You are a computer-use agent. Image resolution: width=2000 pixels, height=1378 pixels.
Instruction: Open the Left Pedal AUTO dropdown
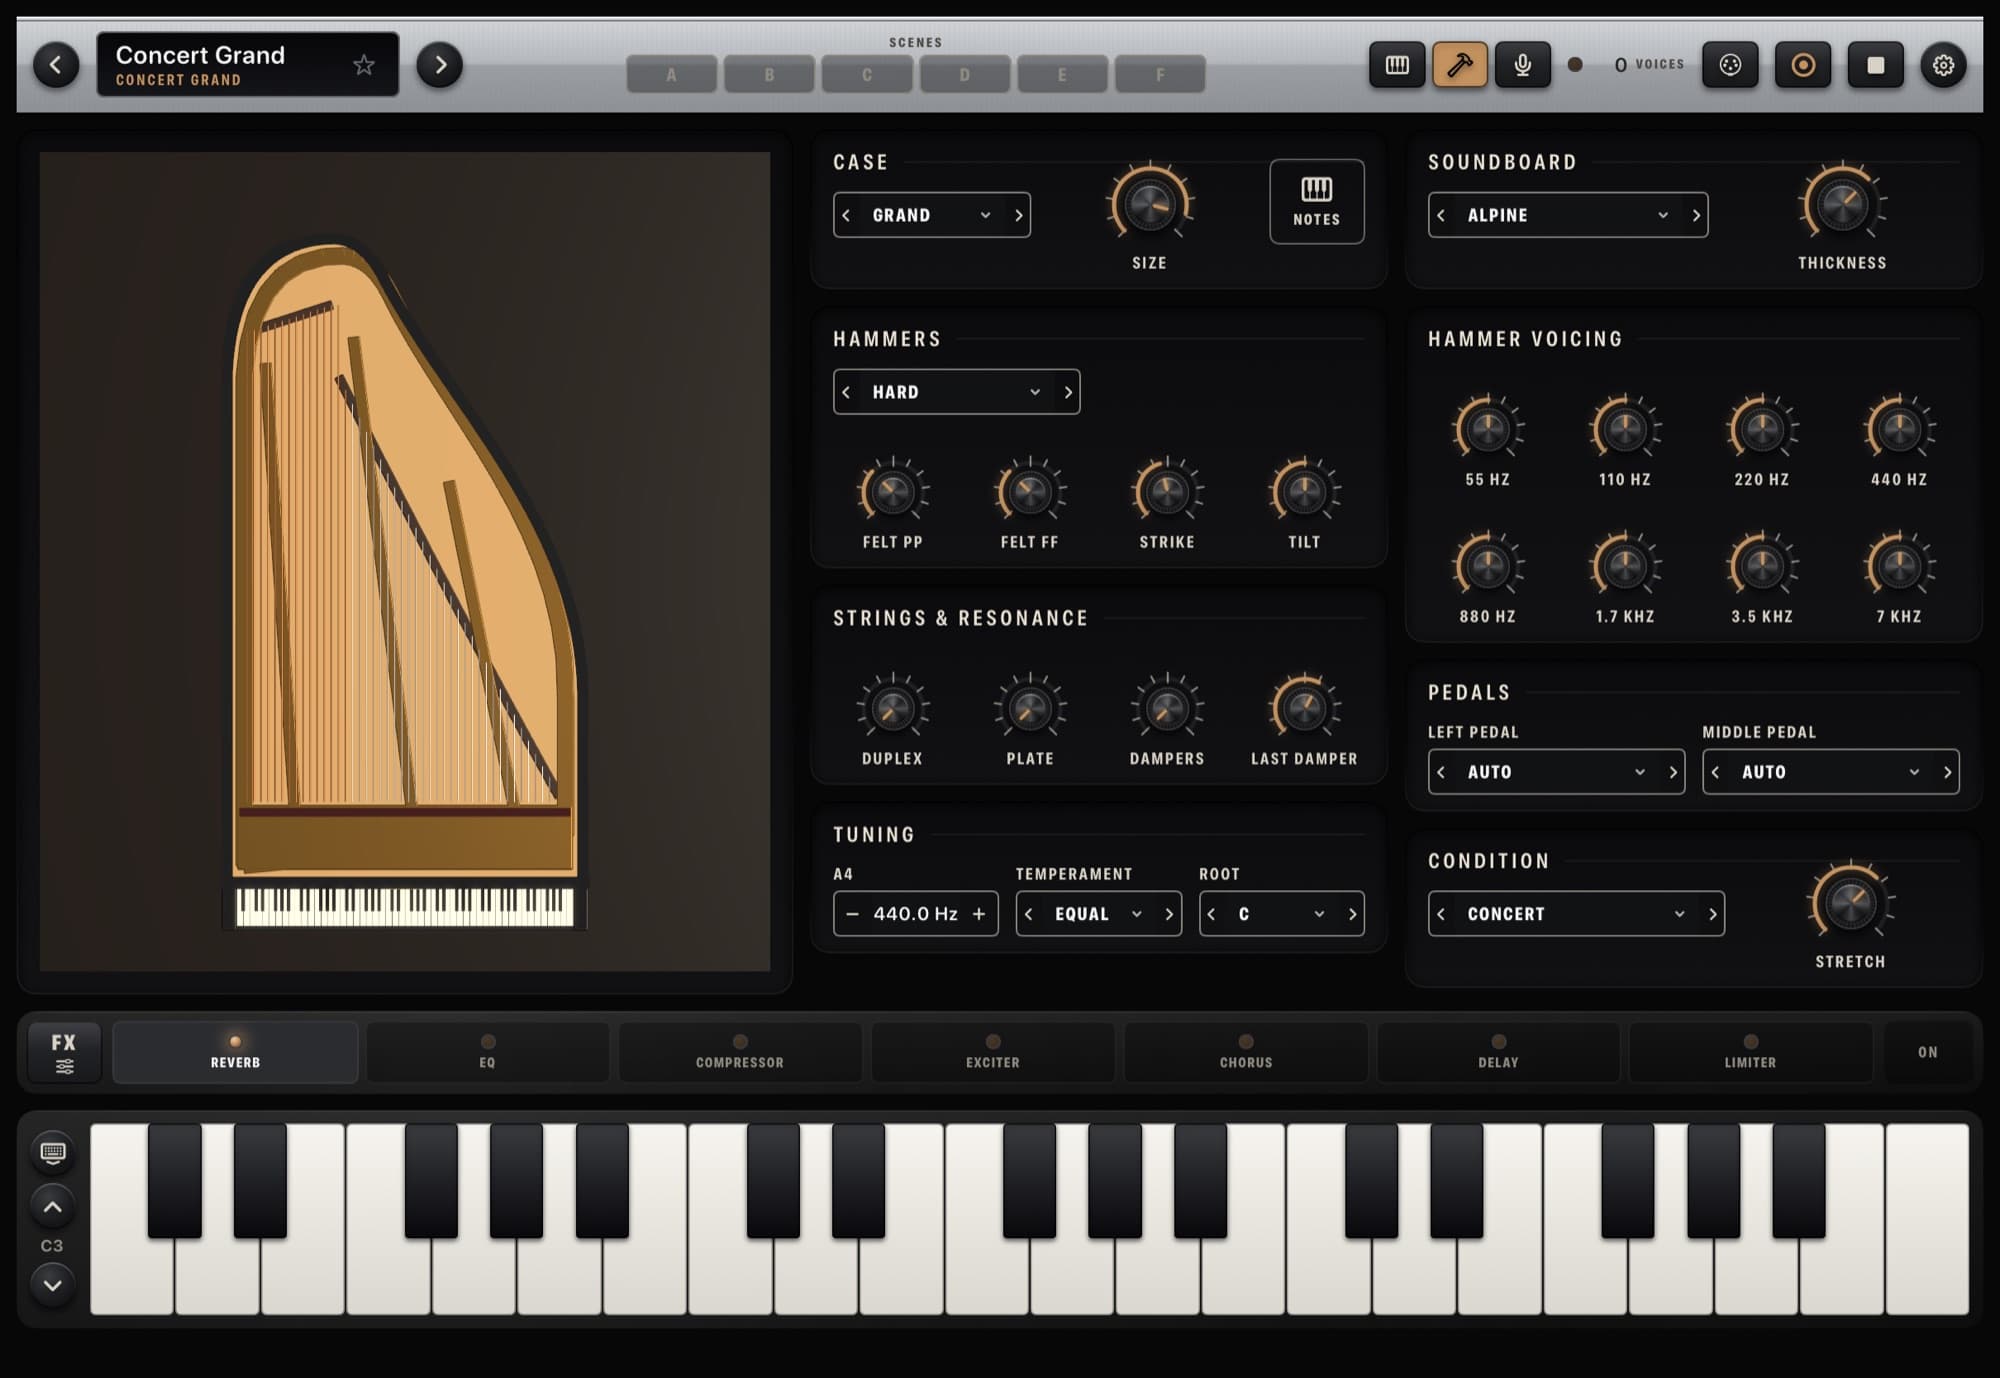[x=1556, y=772]
